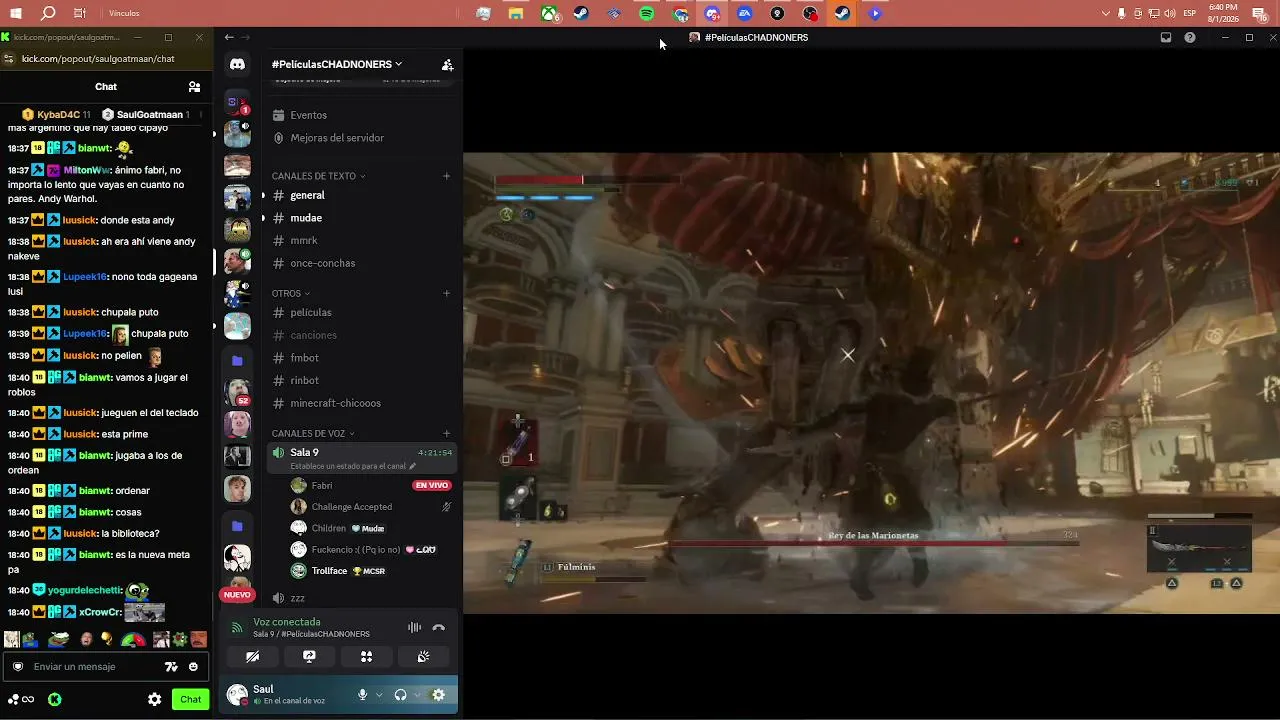Toggle Discord microphone mute
This screenshot has width=1280, height=720.
tap(362, 695)
